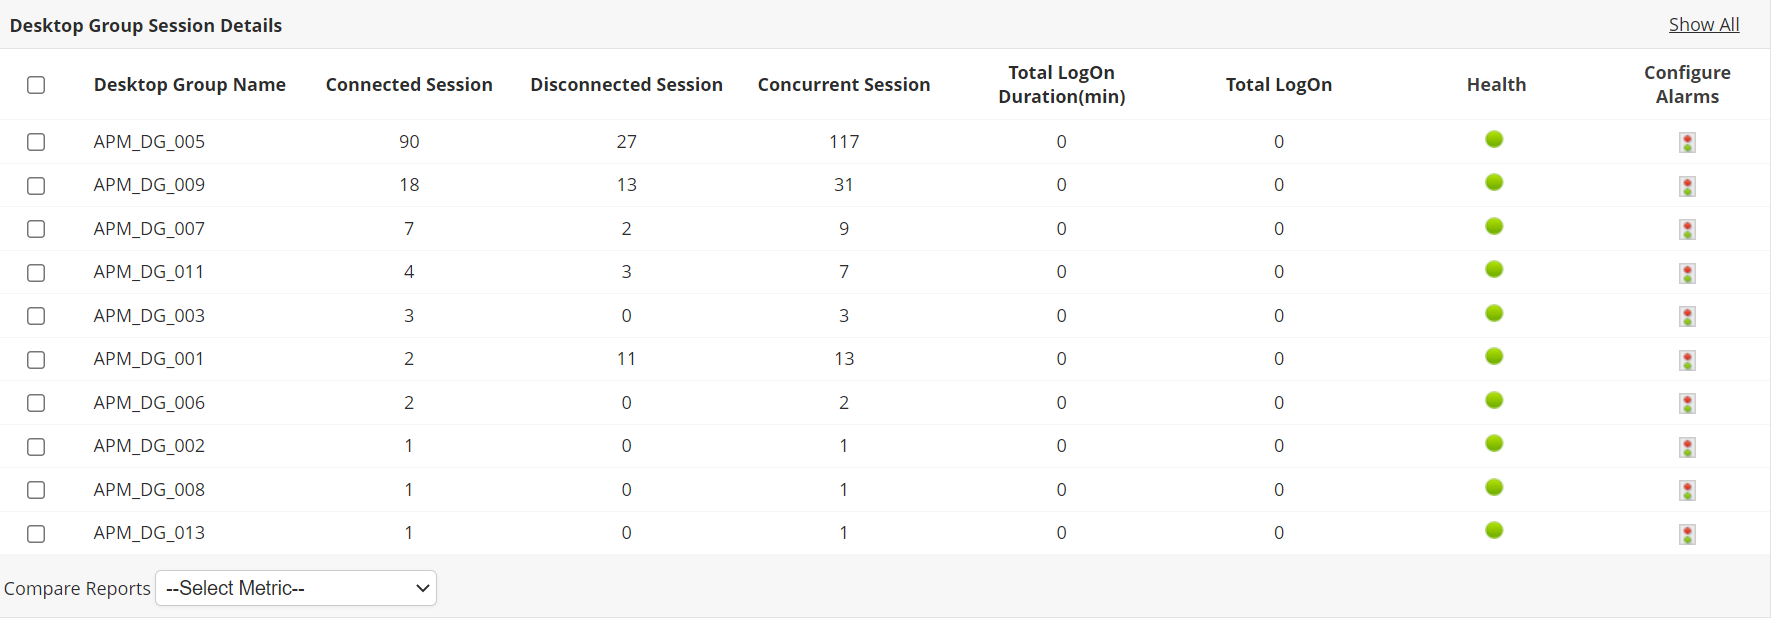Open desktop group APM_DG_009
This screenshot has height=628, width=1776.
point(148,184)
